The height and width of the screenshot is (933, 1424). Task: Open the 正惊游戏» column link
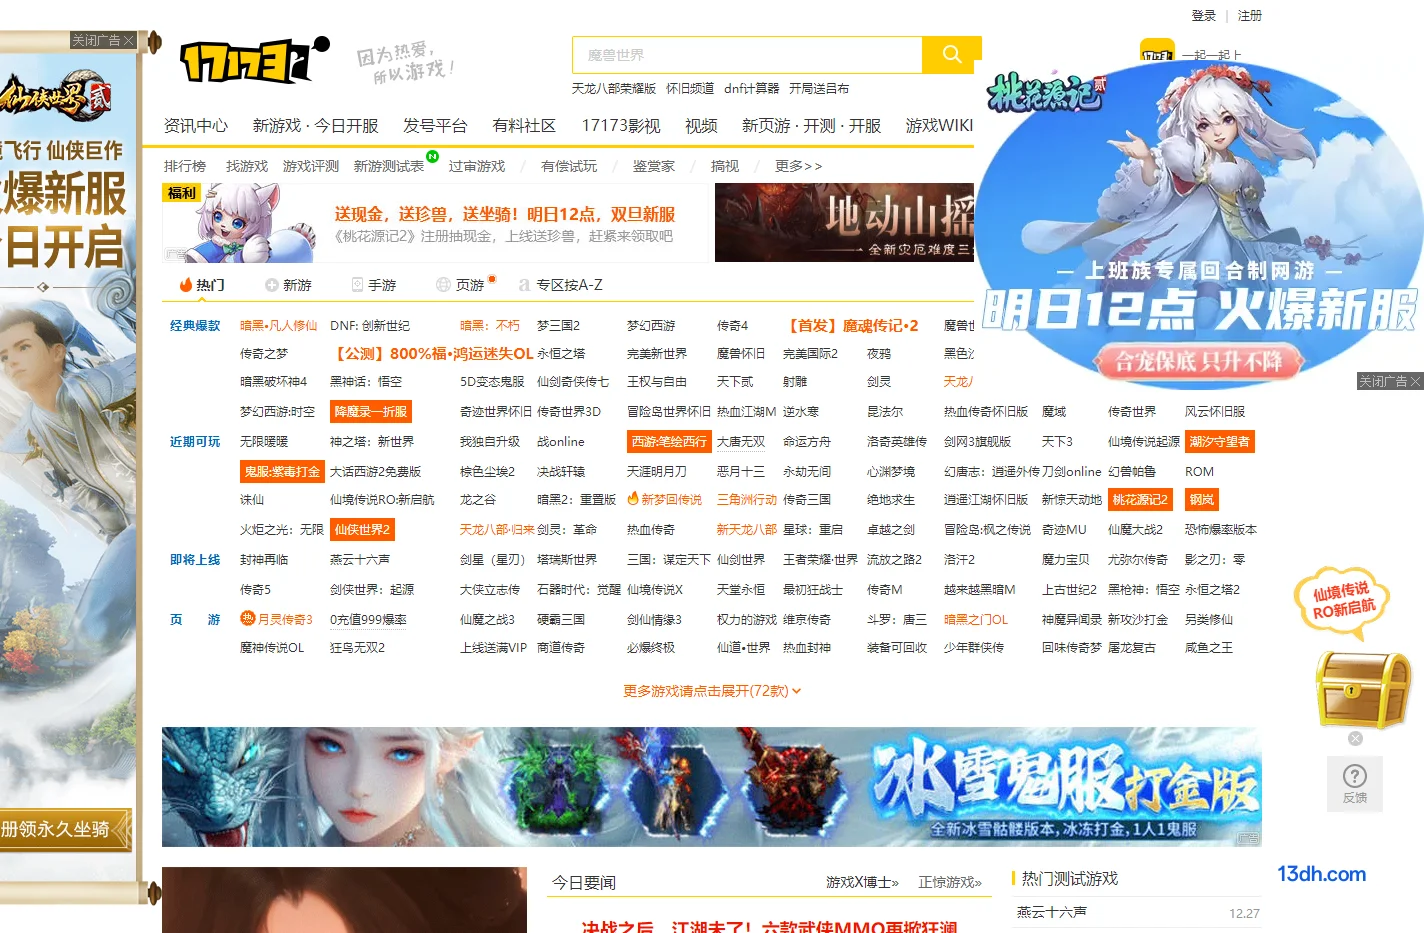[x=950, y=883]
